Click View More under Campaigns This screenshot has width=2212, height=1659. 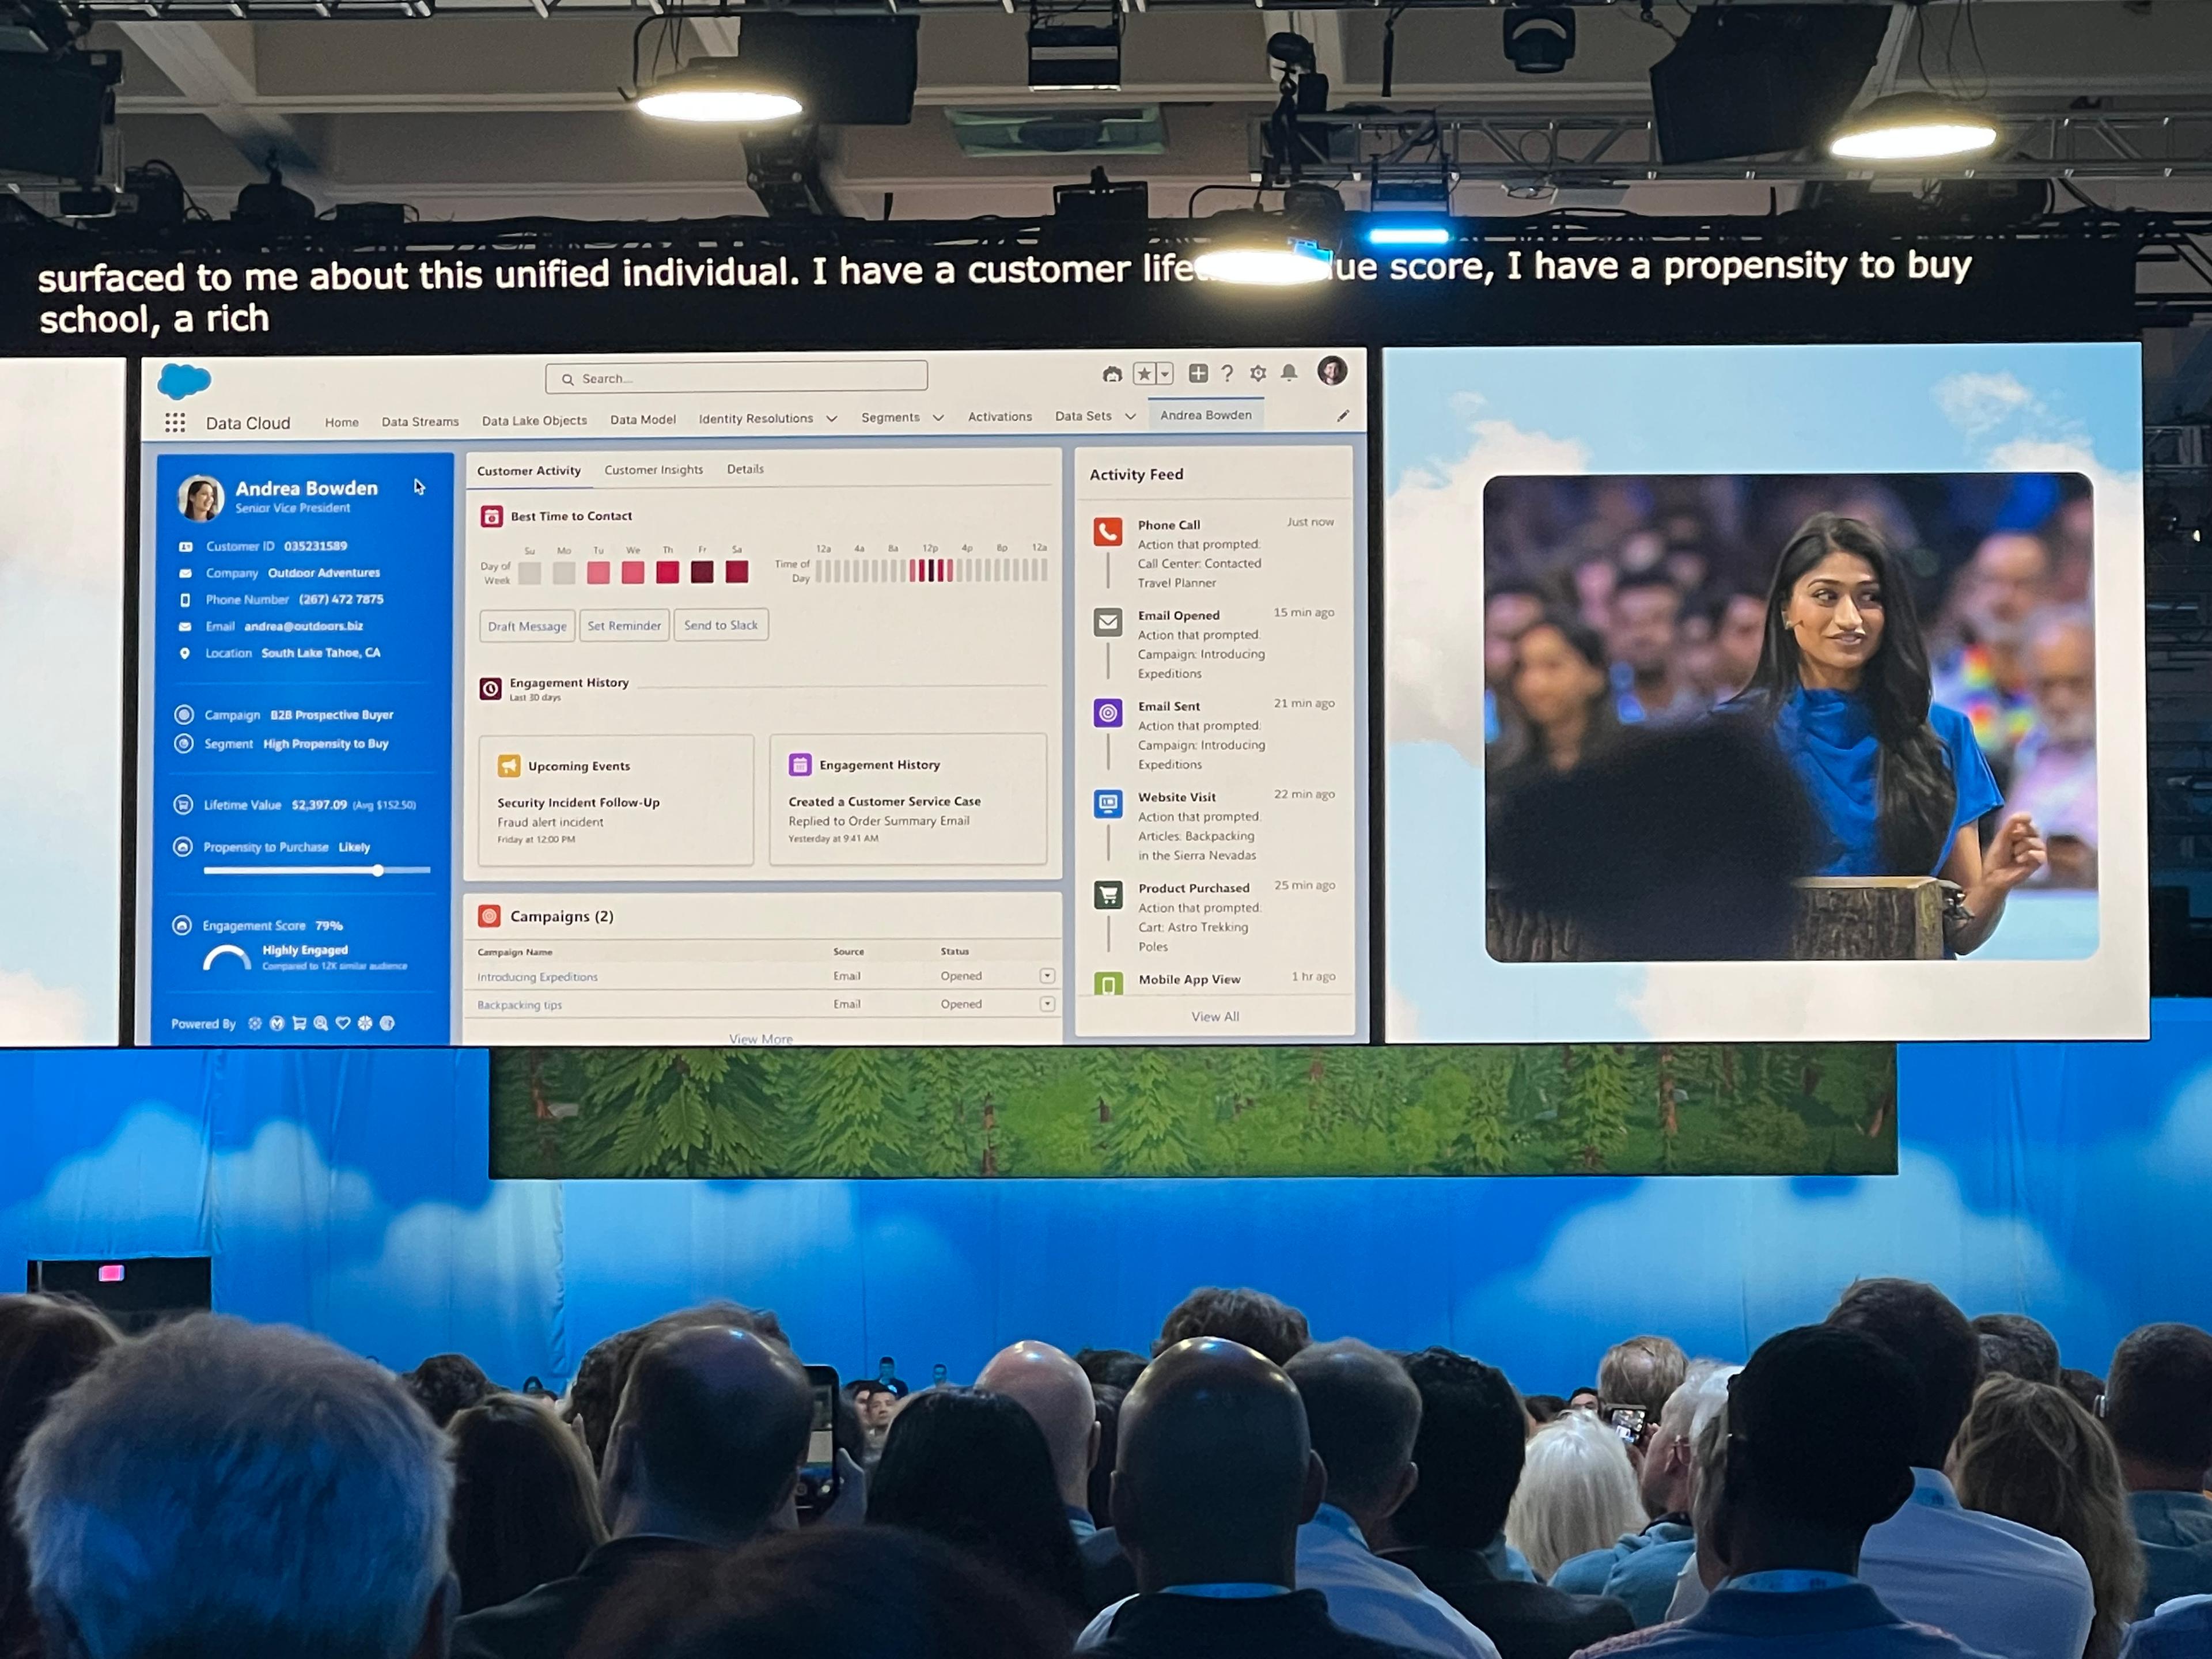click(760, 1039)
